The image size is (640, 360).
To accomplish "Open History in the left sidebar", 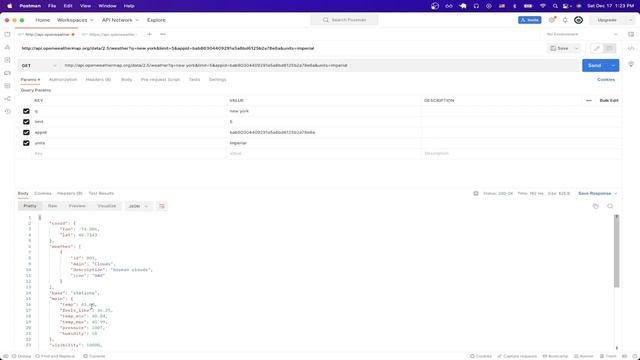I will point(7,111).
